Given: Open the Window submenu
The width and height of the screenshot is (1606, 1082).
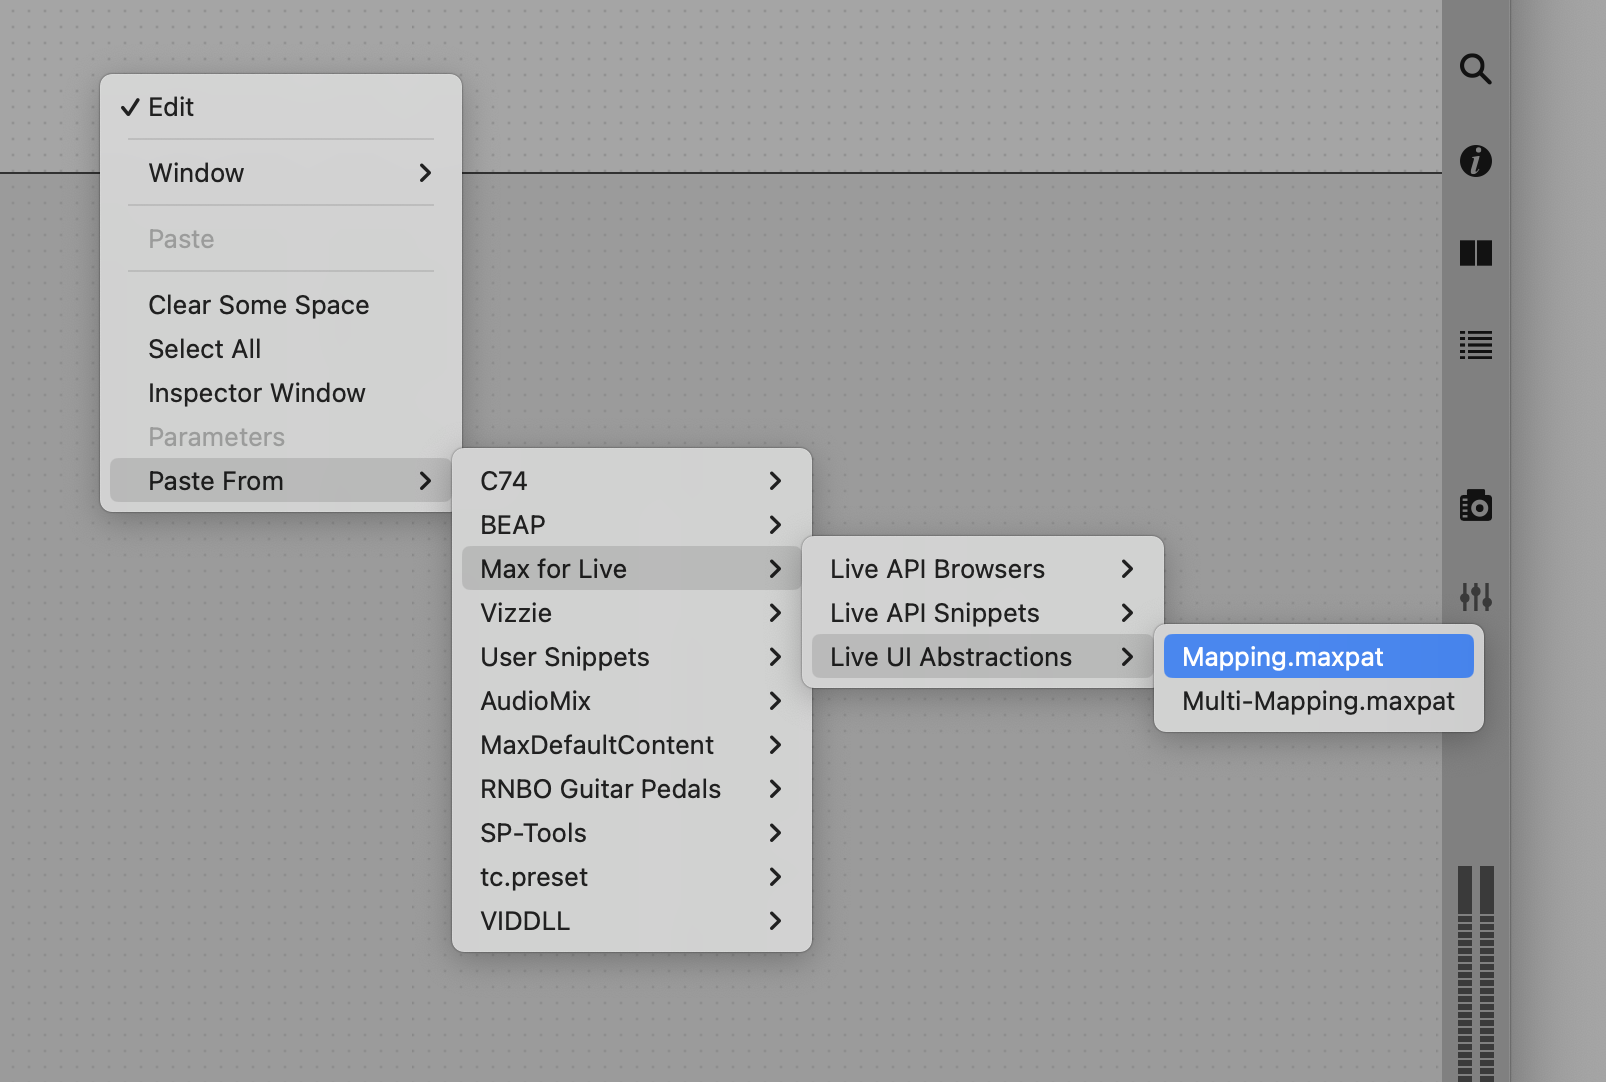Looking at the screenshot, I should [x=281, y=173].
